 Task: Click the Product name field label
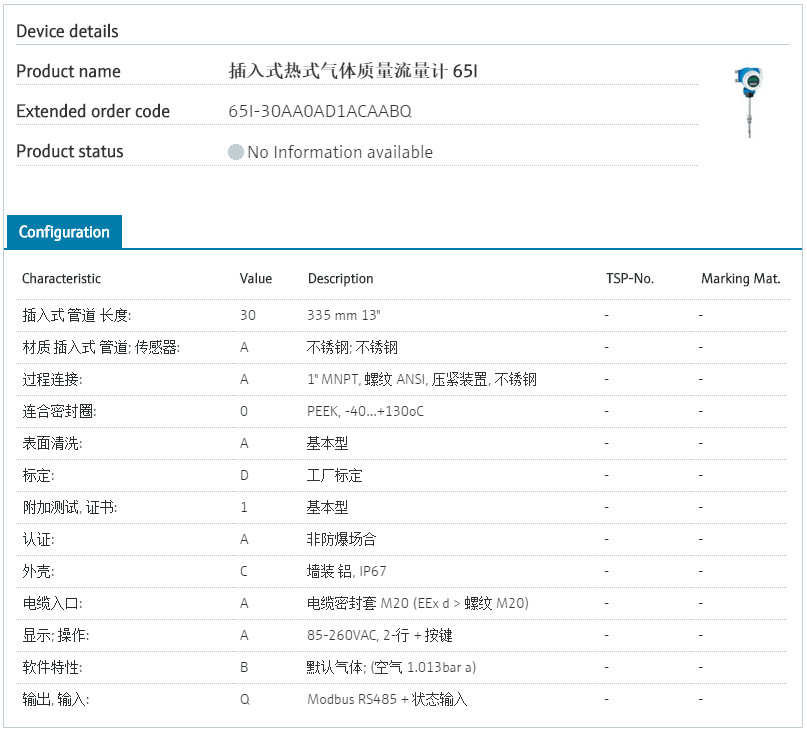(68, 71)
